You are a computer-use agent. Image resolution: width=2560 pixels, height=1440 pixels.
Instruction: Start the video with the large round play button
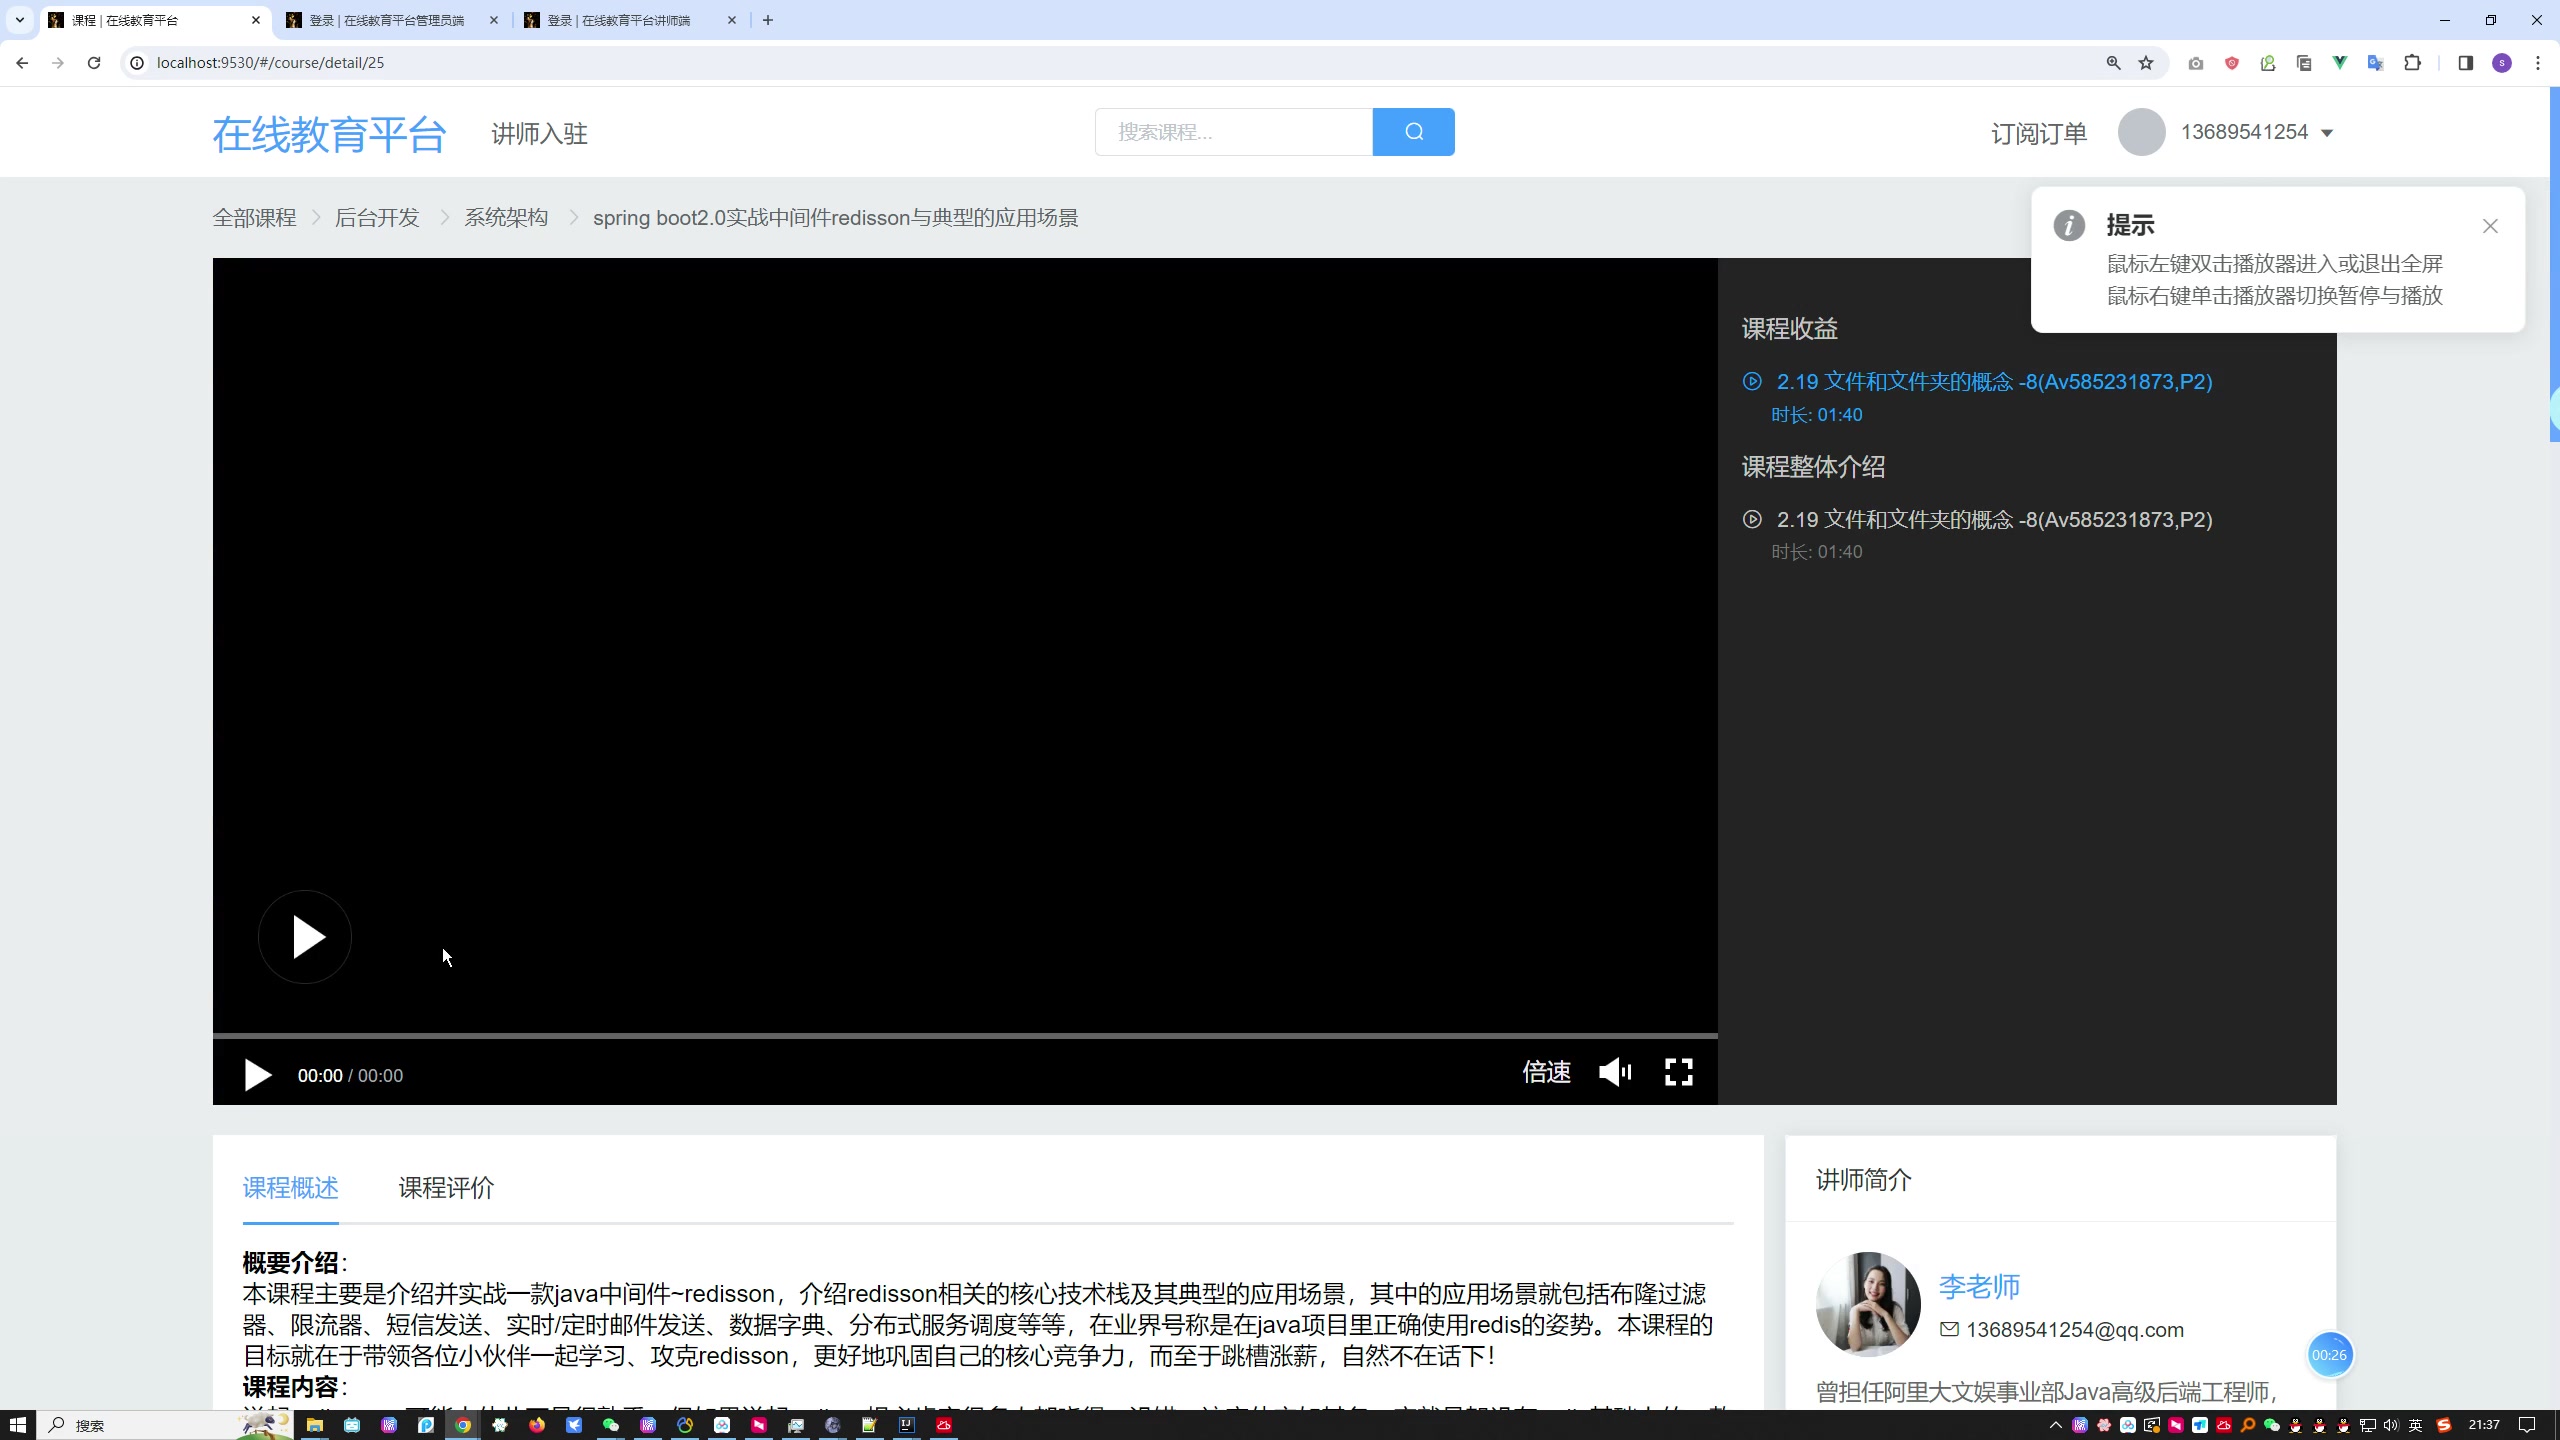coord(305,937)
